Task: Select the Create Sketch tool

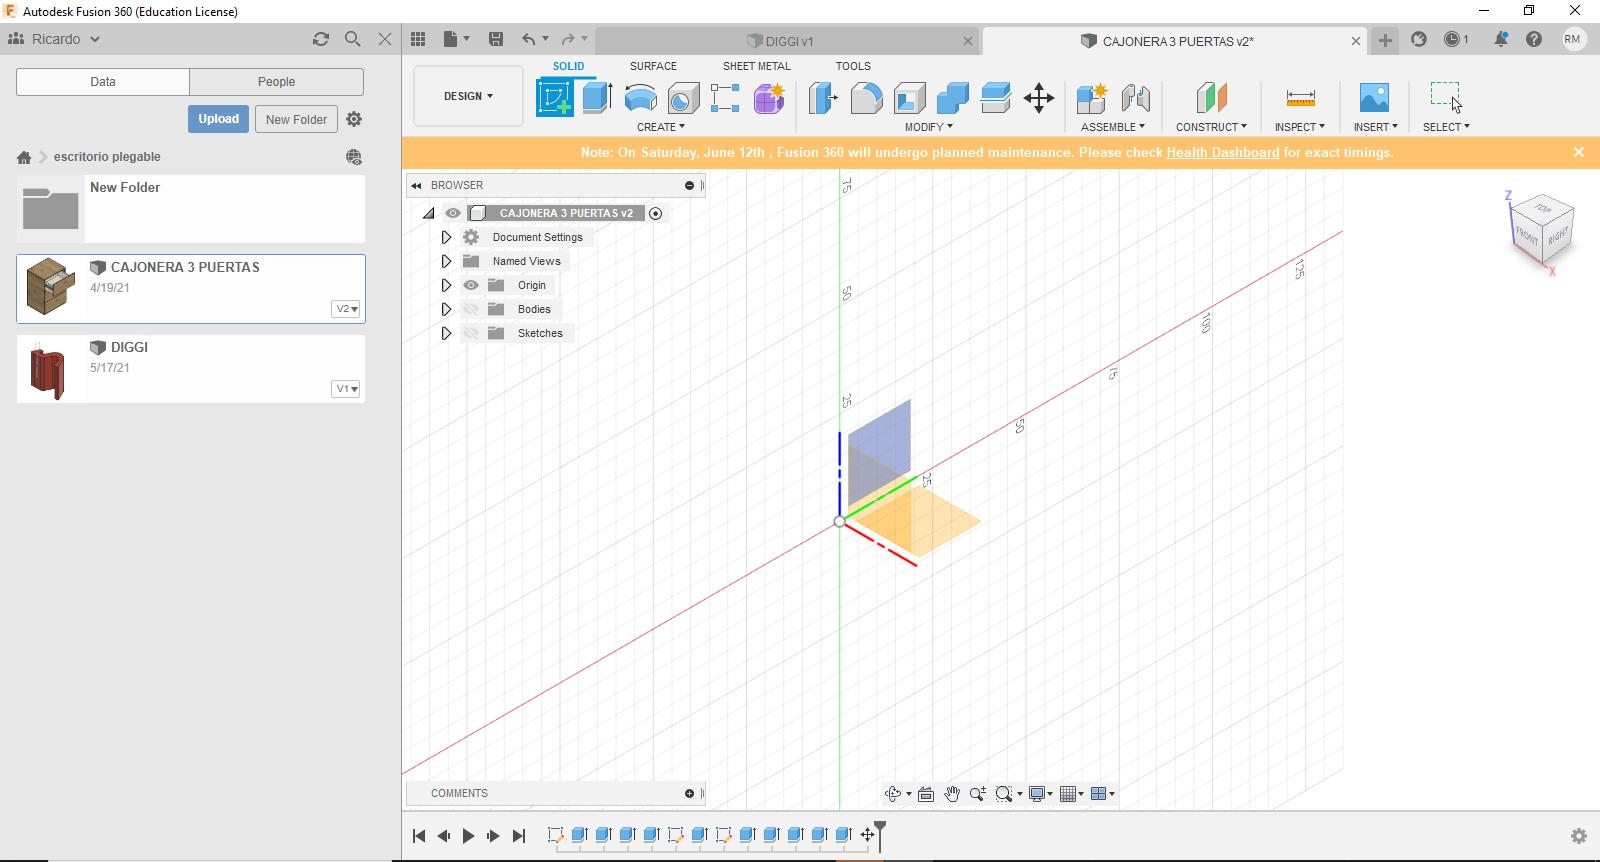Action: pos(554,98)
